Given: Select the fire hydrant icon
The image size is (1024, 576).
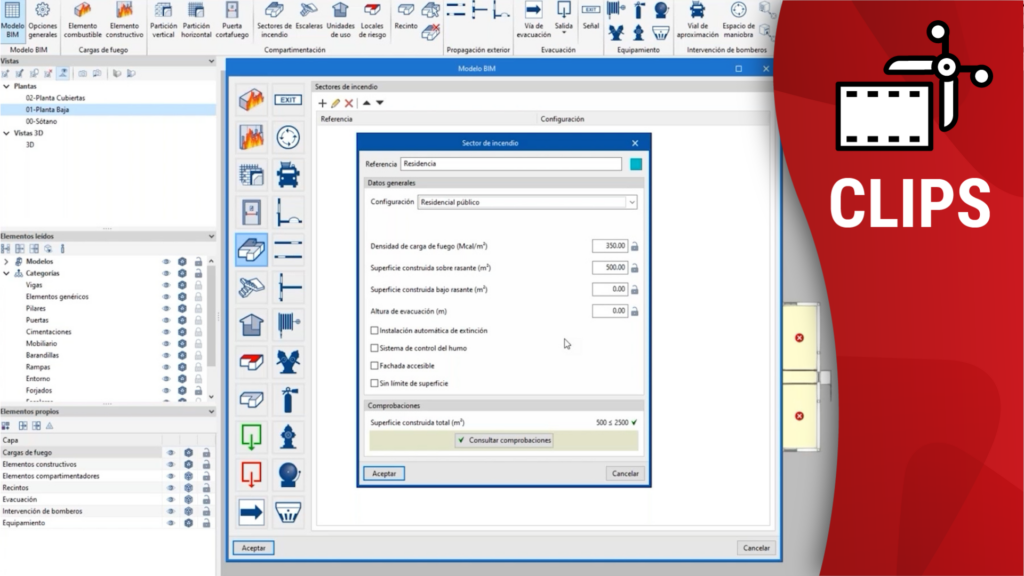Looking at the screenshot, I should click(x=288, y=437).
